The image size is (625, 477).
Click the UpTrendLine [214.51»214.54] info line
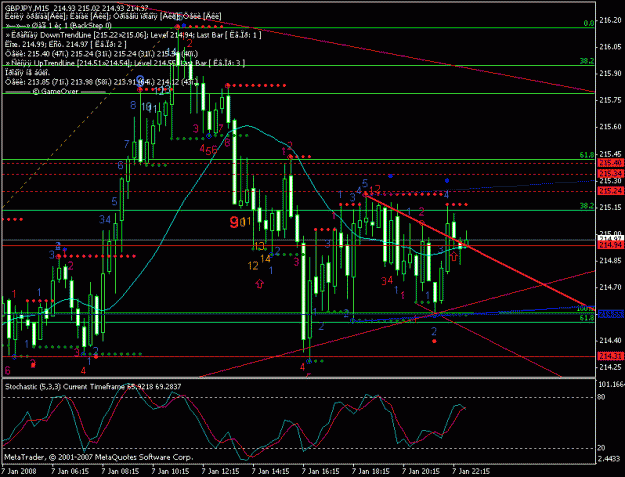(x=125, y=63)
